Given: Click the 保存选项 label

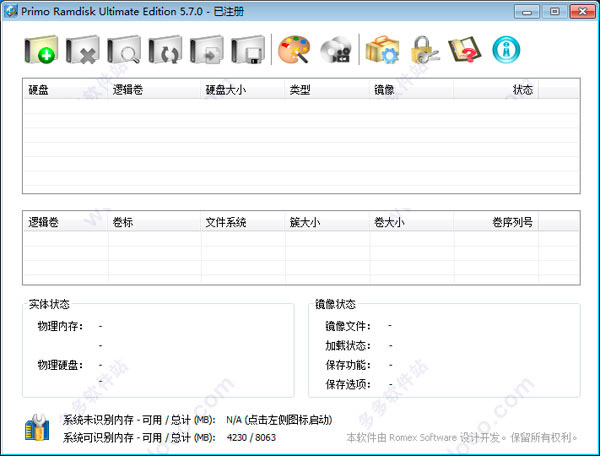Looking at the screenshot, I should [x=348, y=384].
